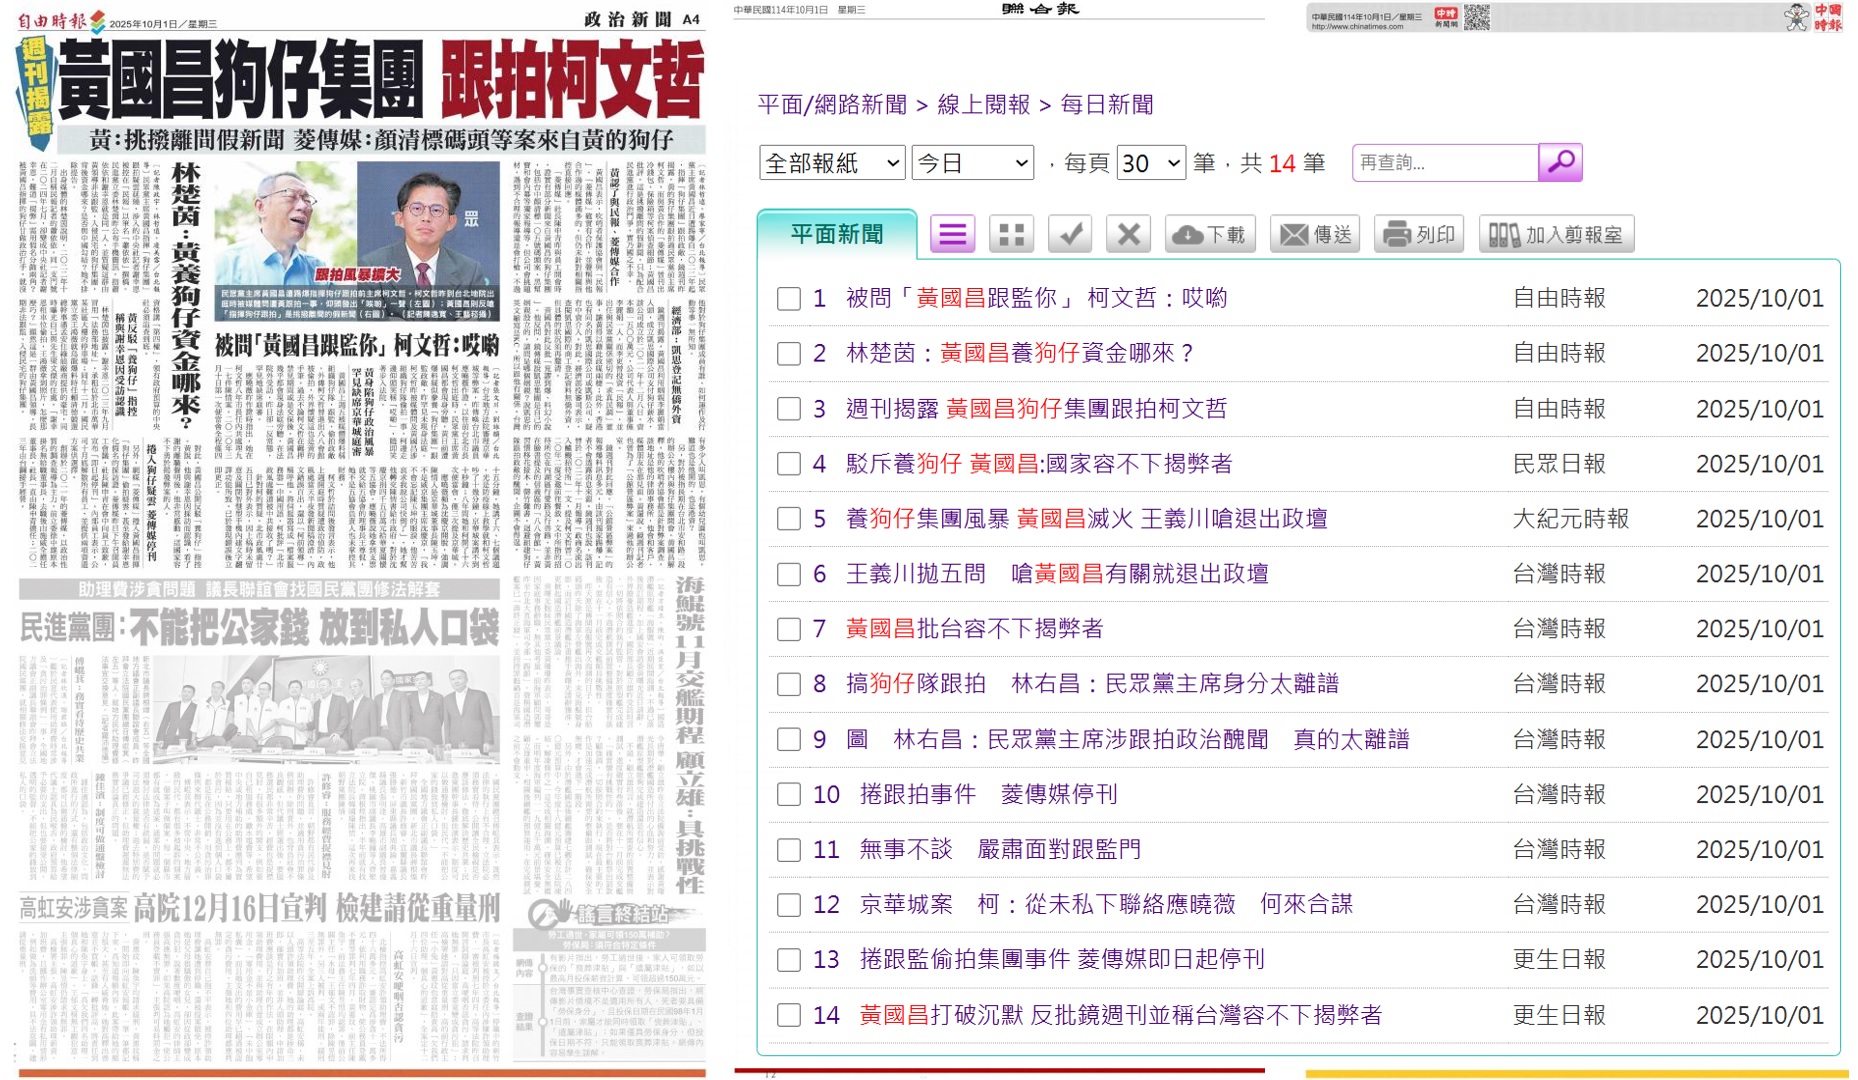Image resolution: width=1858 pixels, height=1080 pixels.
Task: Open article 被問「黃國昌跟監你」柯文哲：哎喲
Action: [1036, 298]
